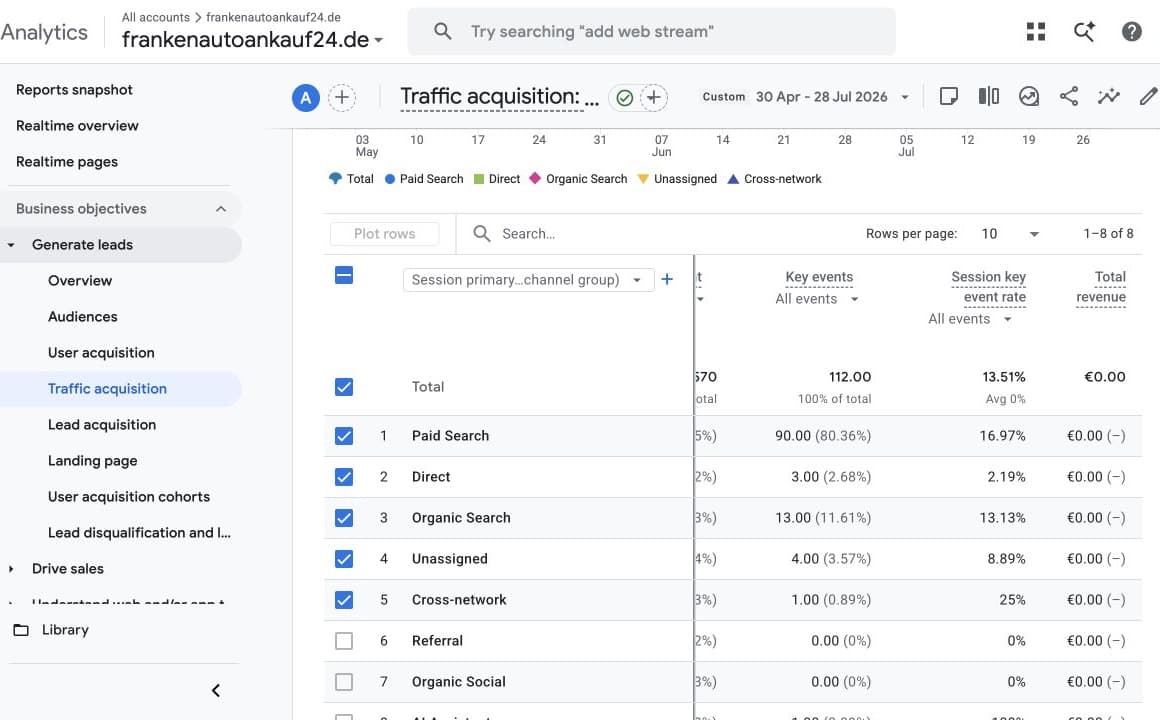Check the Organic Social row checkbox
The height and width of the screenshot is (720, 1160).
point(344,682)
